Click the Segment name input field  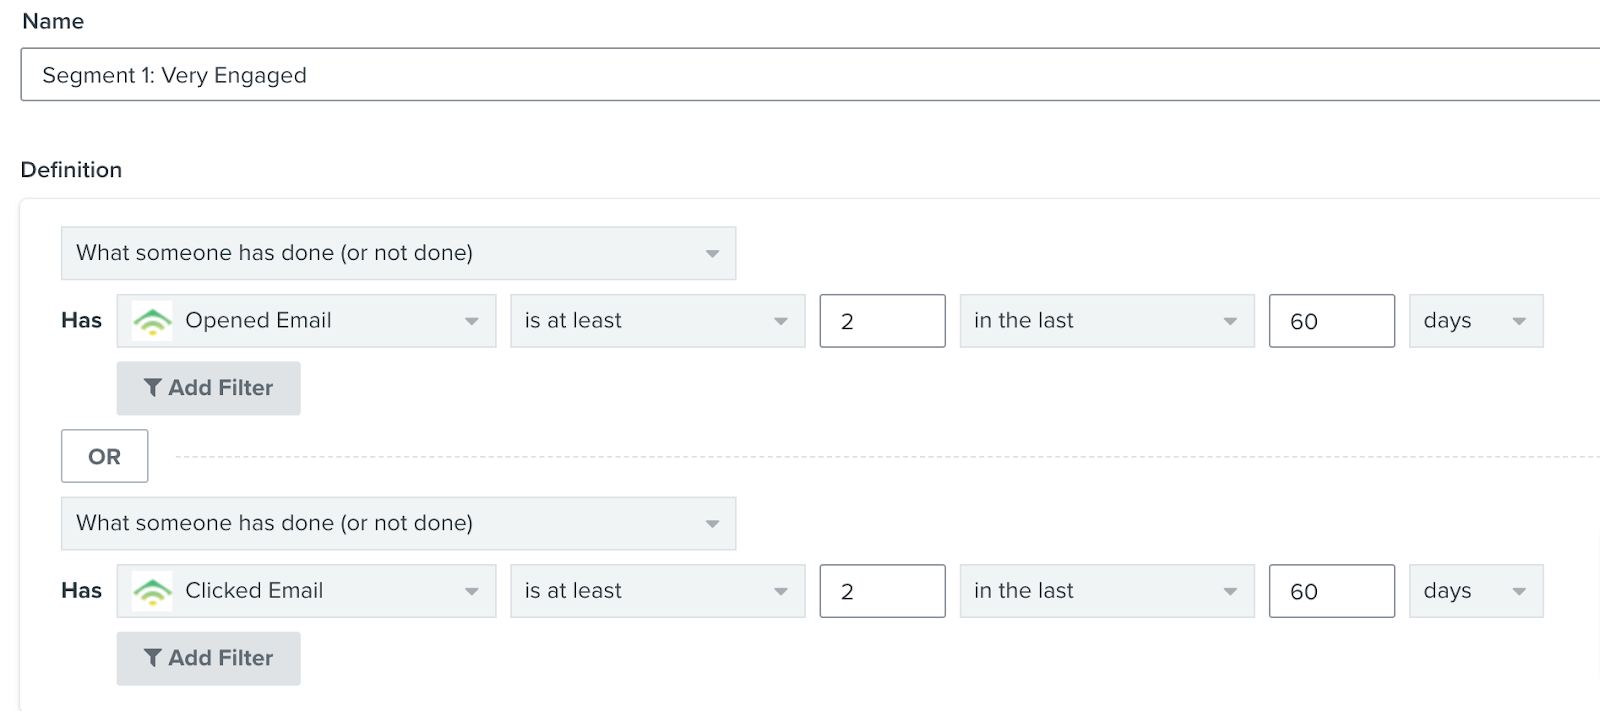point(800,75)
